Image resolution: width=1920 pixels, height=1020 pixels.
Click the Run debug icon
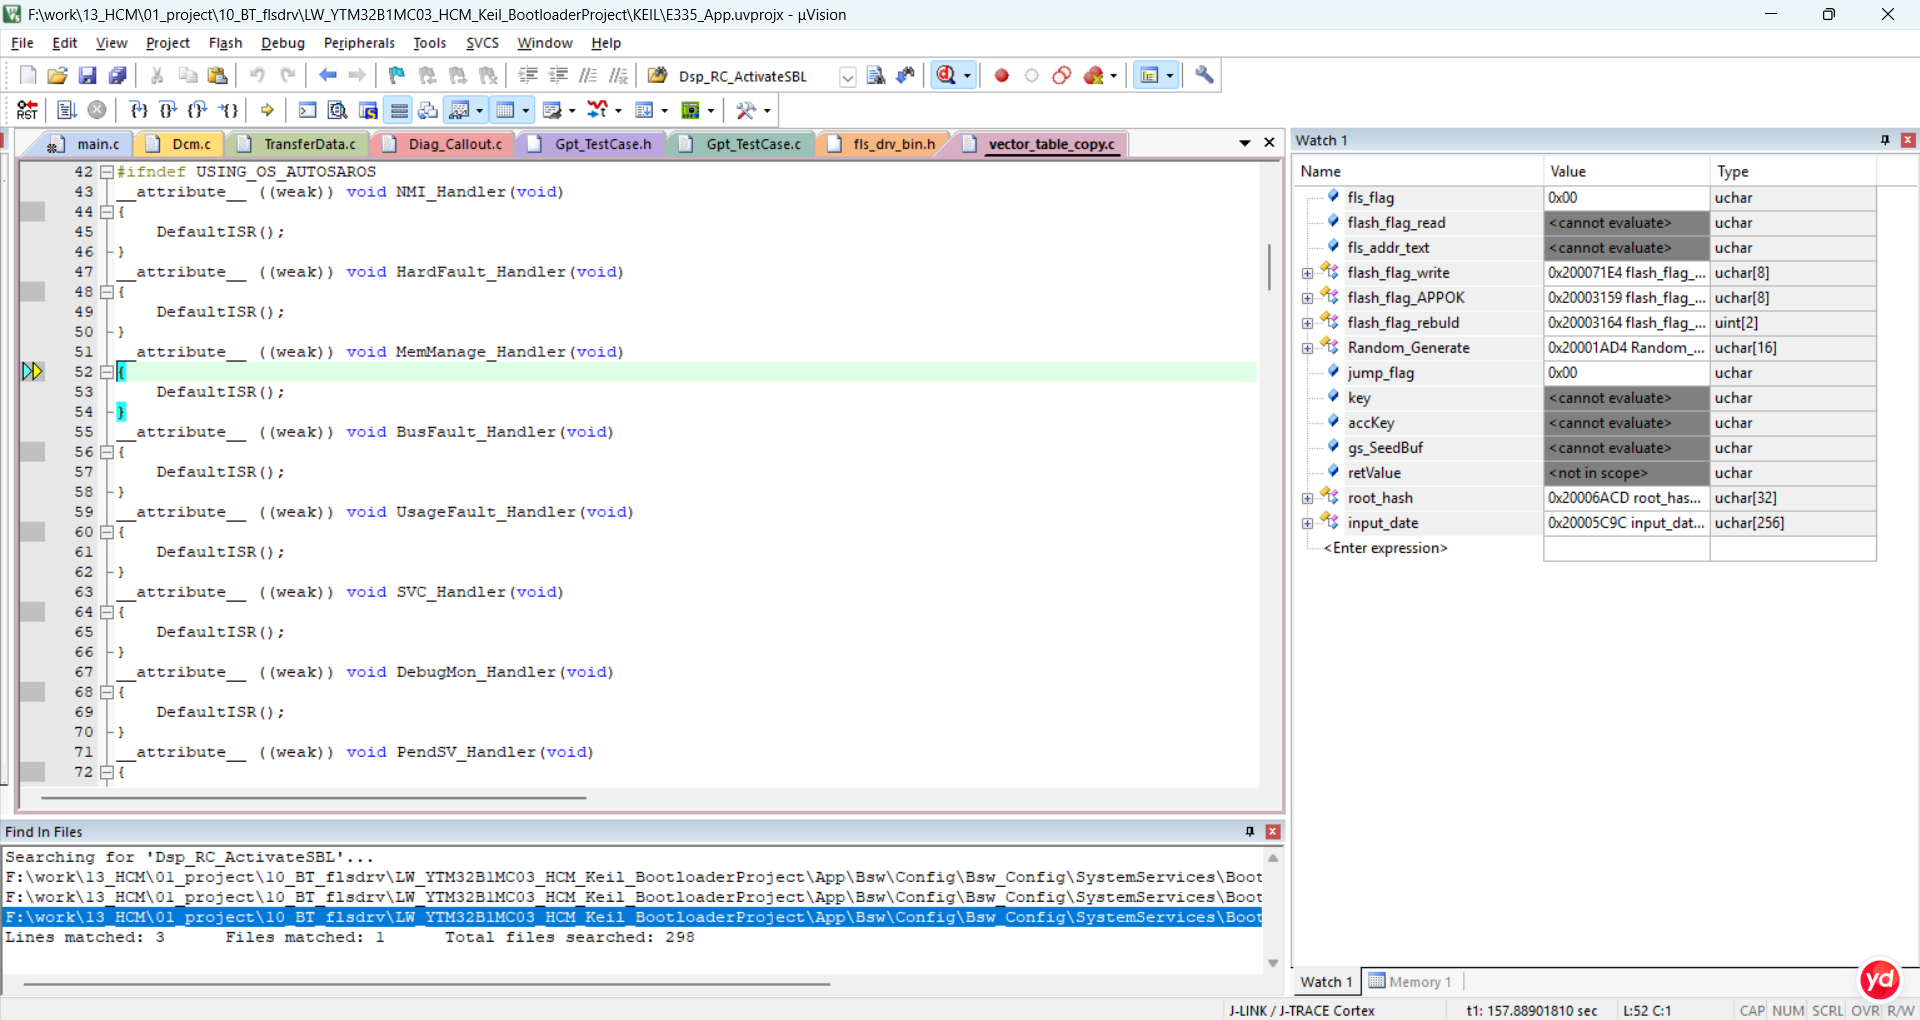[67, 110]
